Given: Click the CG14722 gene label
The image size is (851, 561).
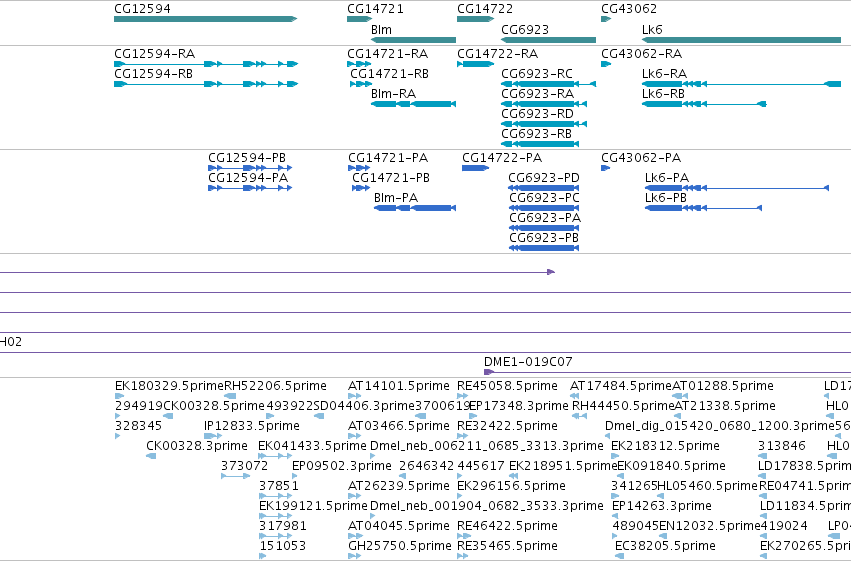Looking at the screenshot, I should pyautogui.click(x=485, y=9).
